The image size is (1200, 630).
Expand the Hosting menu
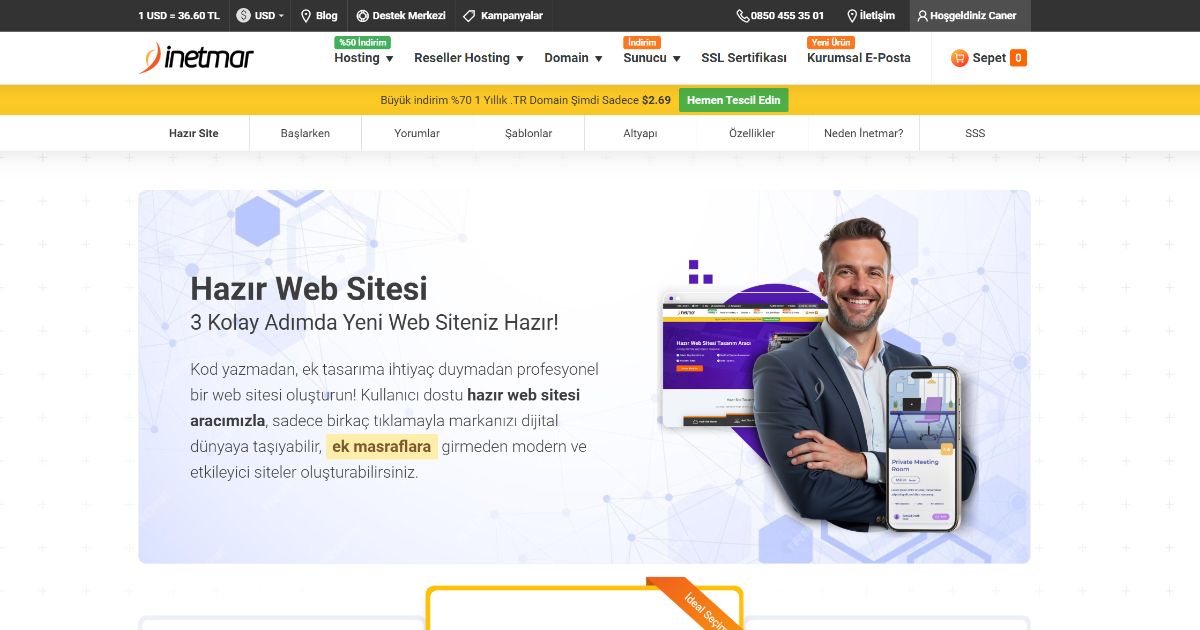coord(364,58)
